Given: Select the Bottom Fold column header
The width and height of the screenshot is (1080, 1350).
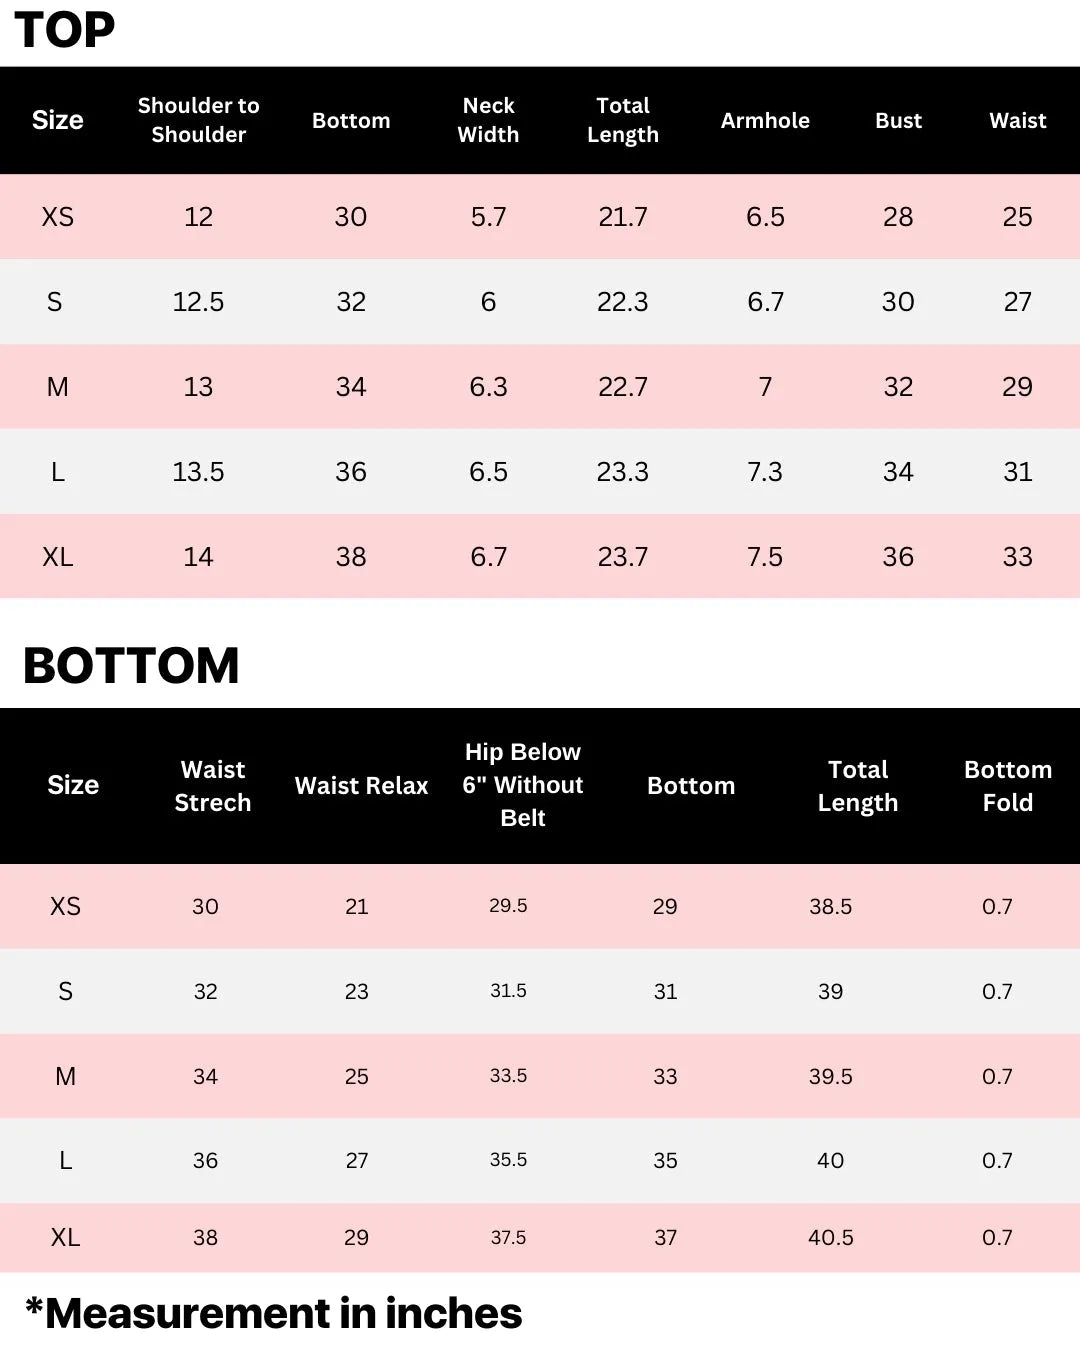Looking at the screenshot, I should [1007, 786].
